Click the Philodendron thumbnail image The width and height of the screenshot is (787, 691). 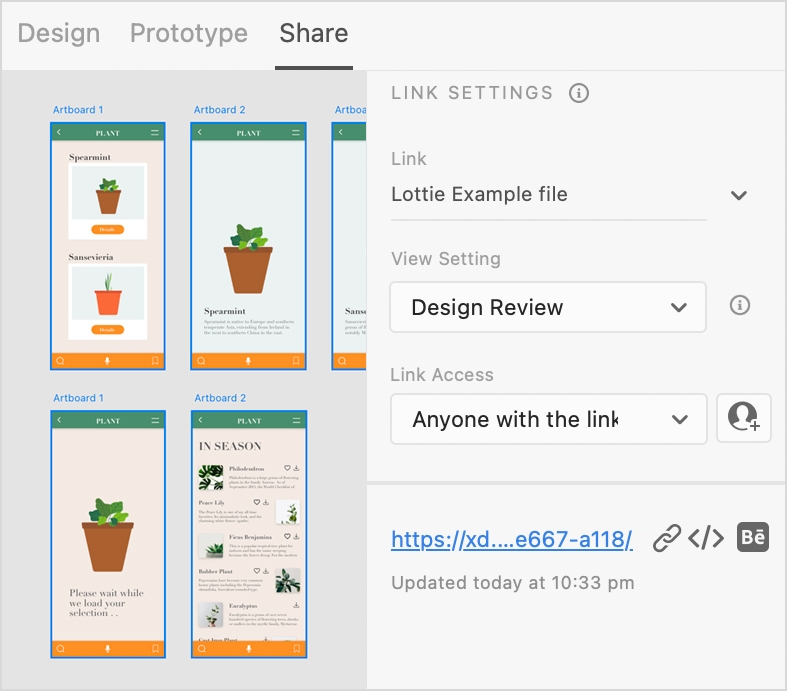coord(211,477)
